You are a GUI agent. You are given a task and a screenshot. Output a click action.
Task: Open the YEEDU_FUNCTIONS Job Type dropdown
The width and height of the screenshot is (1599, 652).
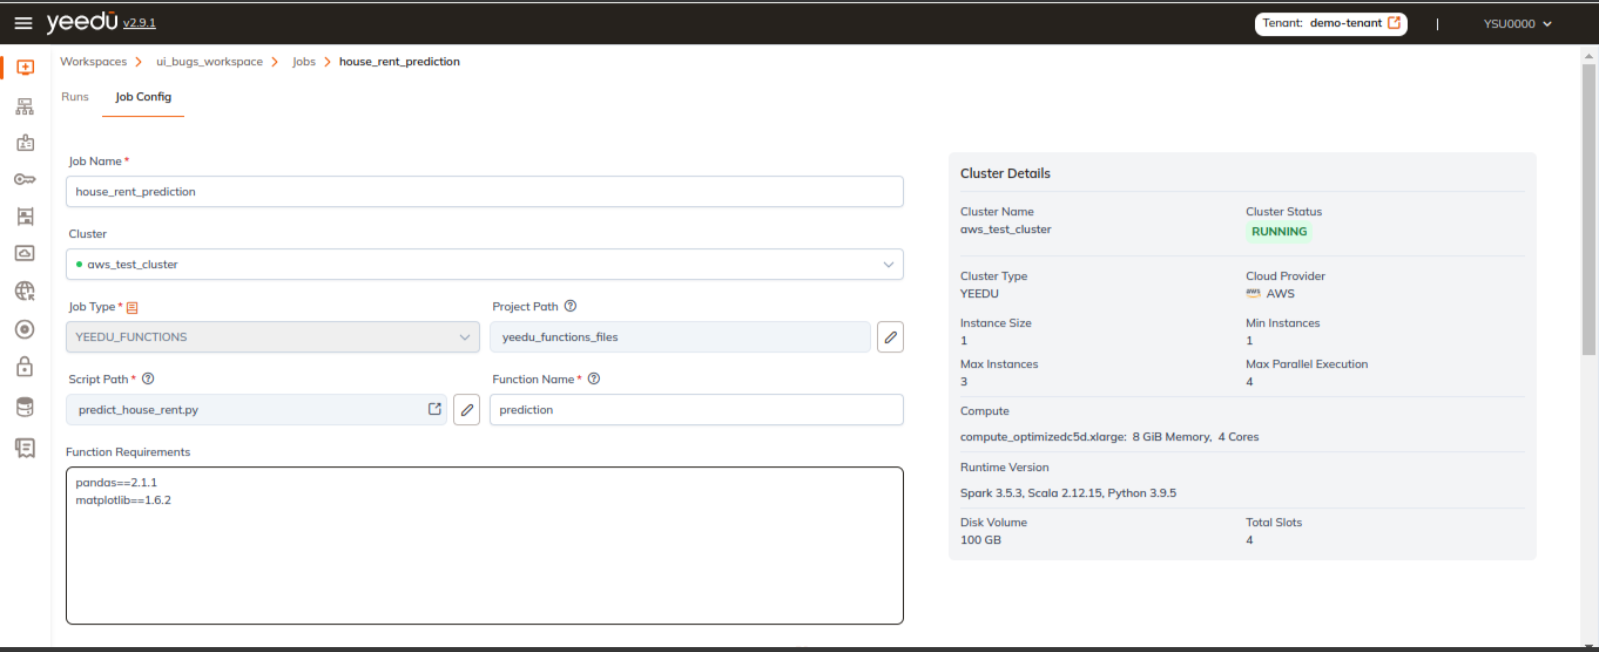272,337
